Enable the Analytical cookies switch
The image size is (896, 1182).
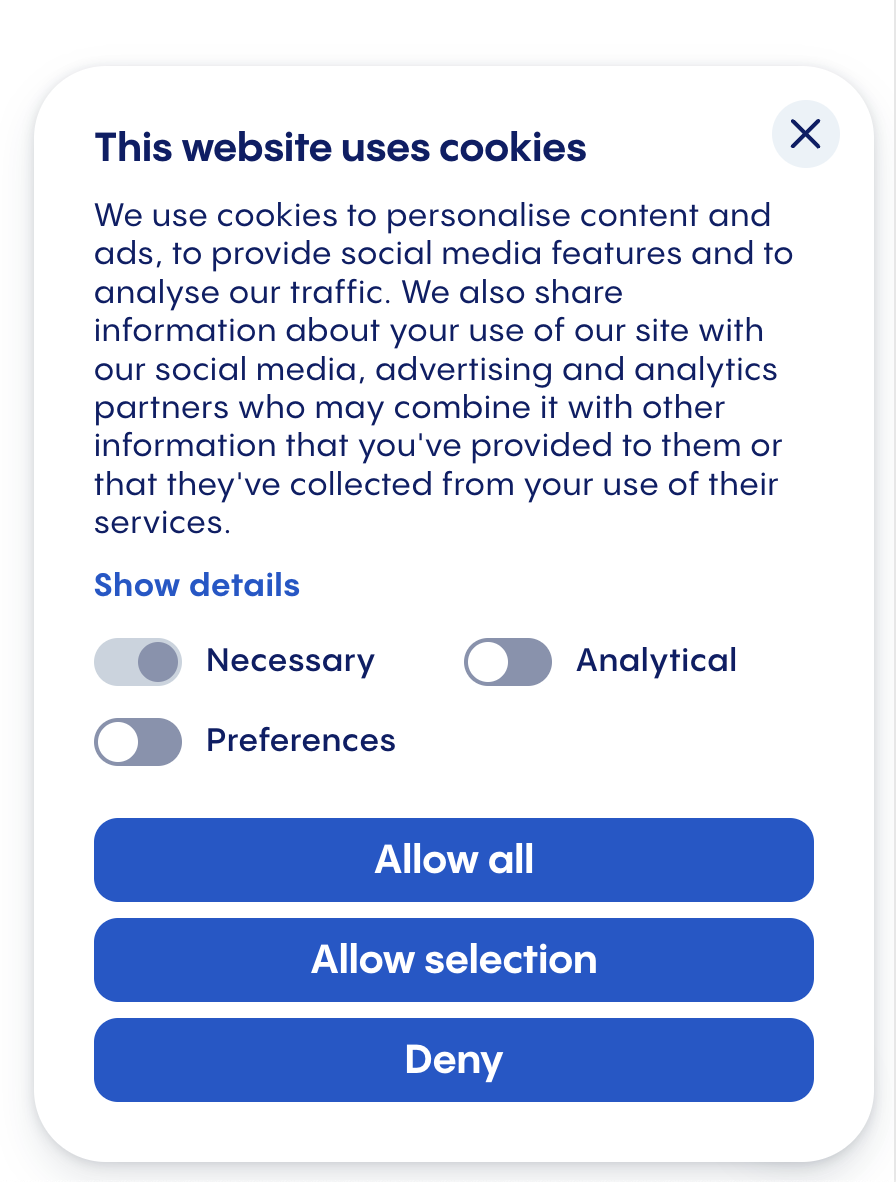click(x=508, y=662)
